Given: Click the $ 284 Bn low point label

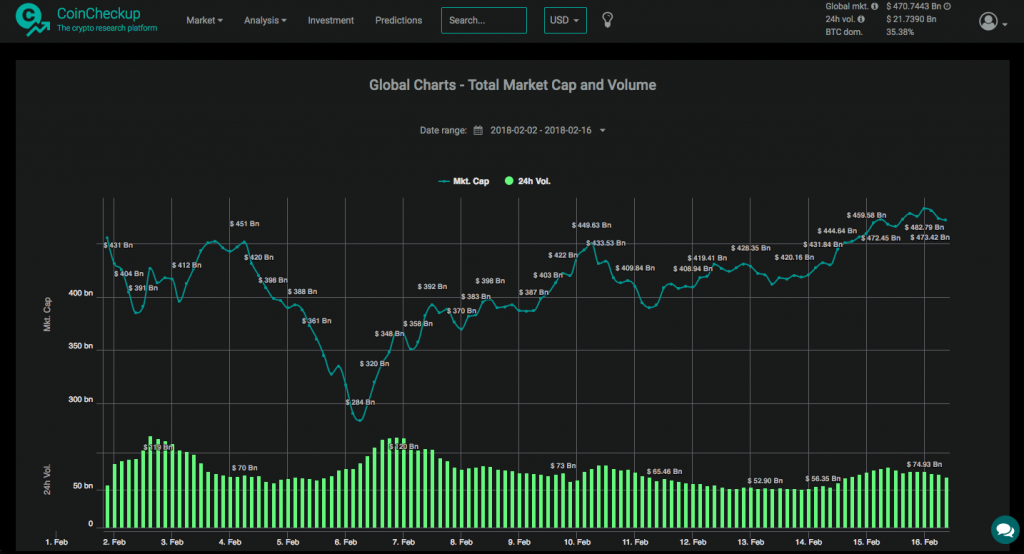Looking at the screenshot, I should 360,402.
